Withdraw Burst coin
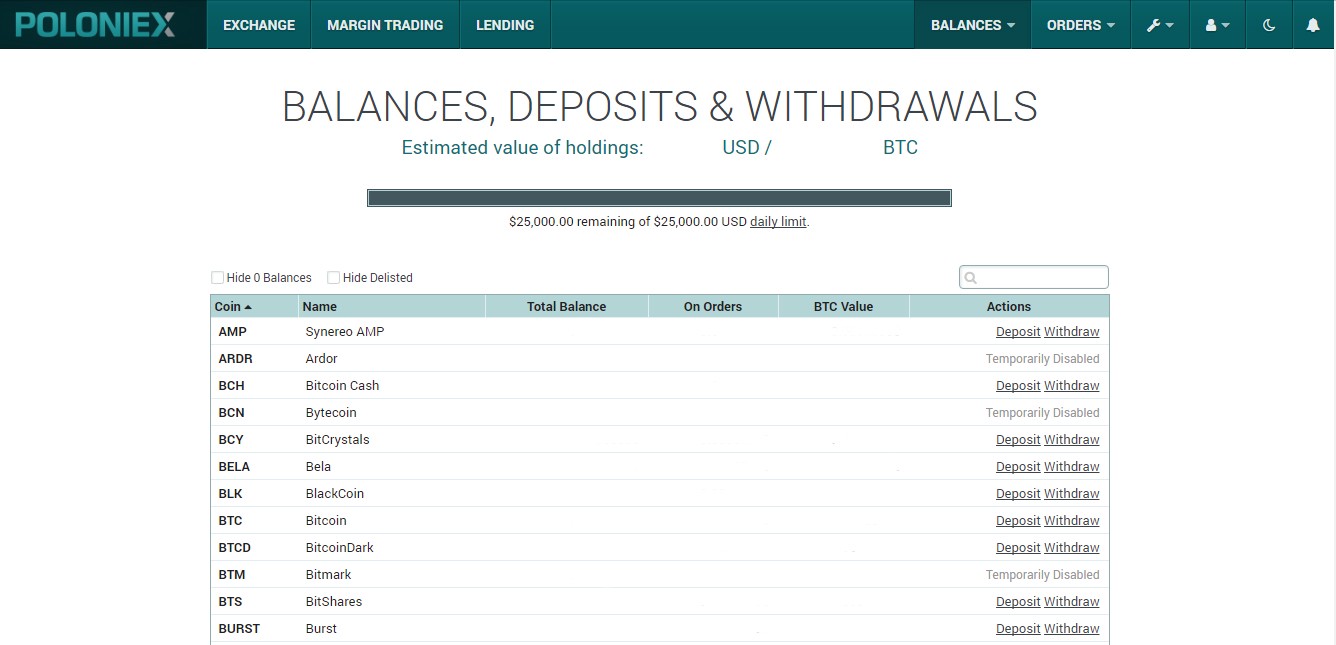 [1072, 629]
